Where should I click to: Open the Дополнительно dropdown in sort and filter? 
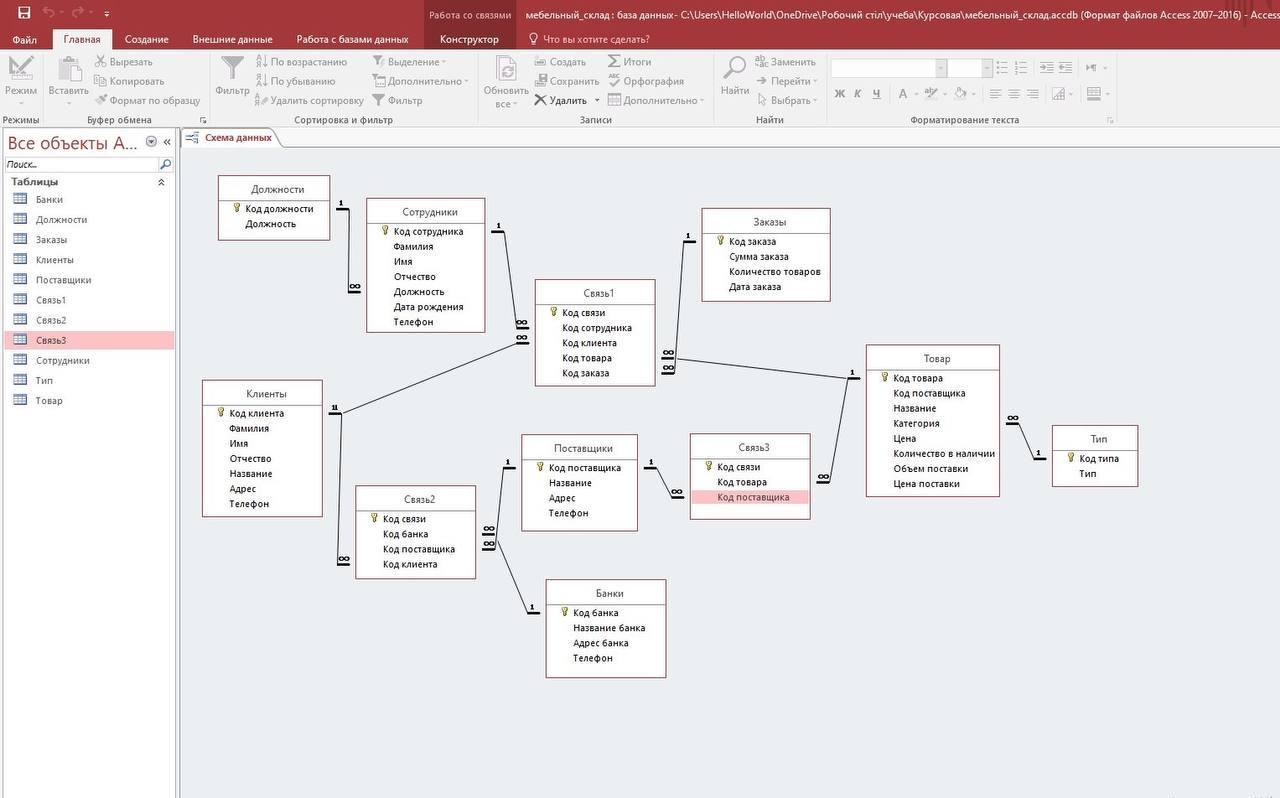tap(421, 81)
